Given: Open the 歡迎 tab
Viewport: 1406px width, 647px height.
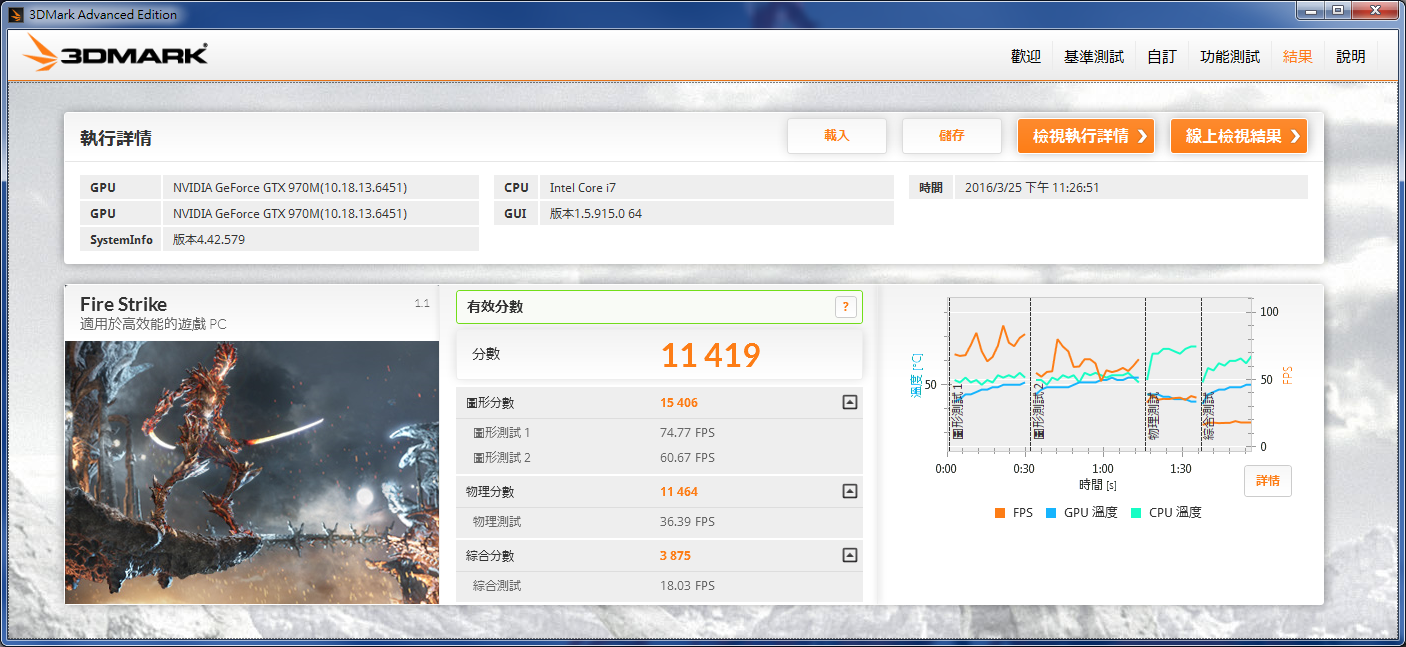Looking at the screenshot, I should tap(1026, 57).
